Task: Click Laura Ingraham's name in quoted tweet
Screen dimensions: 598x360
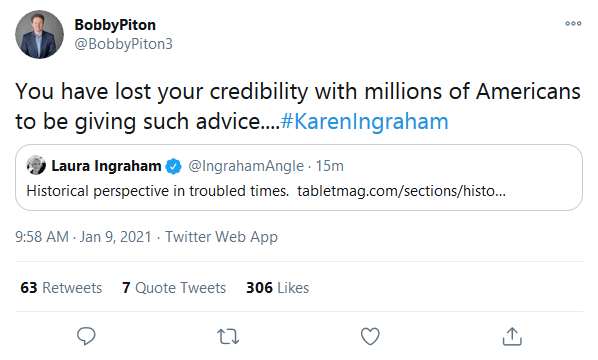Action: (x=106, y=166)
